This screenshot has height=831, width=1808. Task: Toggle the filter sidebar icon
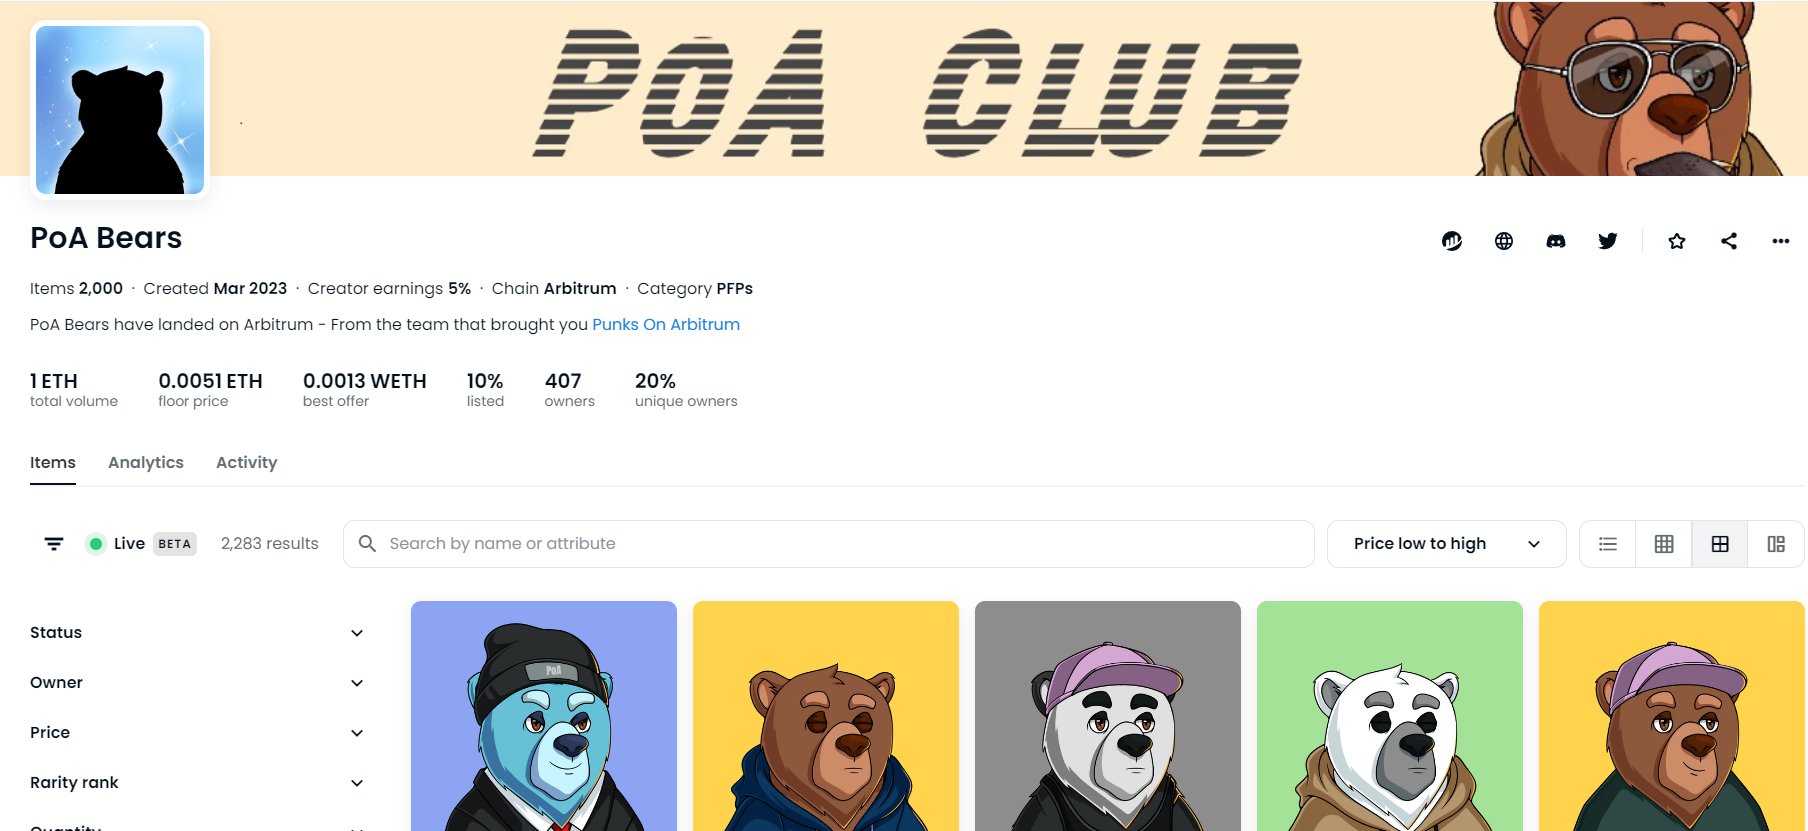tap(54, 544)
